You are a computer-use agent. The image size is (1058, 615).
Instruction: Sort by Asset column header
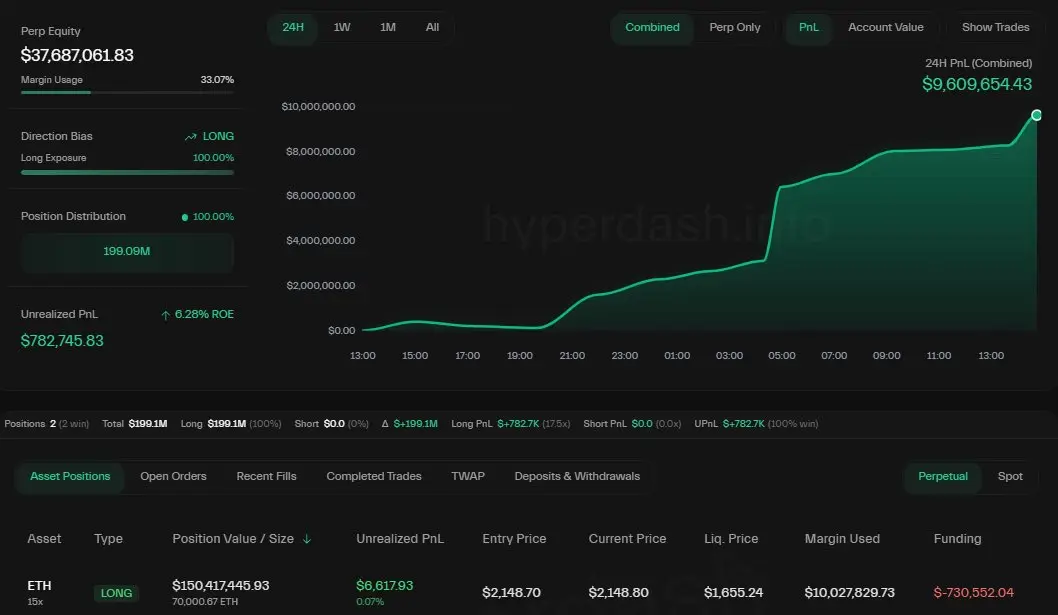click(44, 539)
